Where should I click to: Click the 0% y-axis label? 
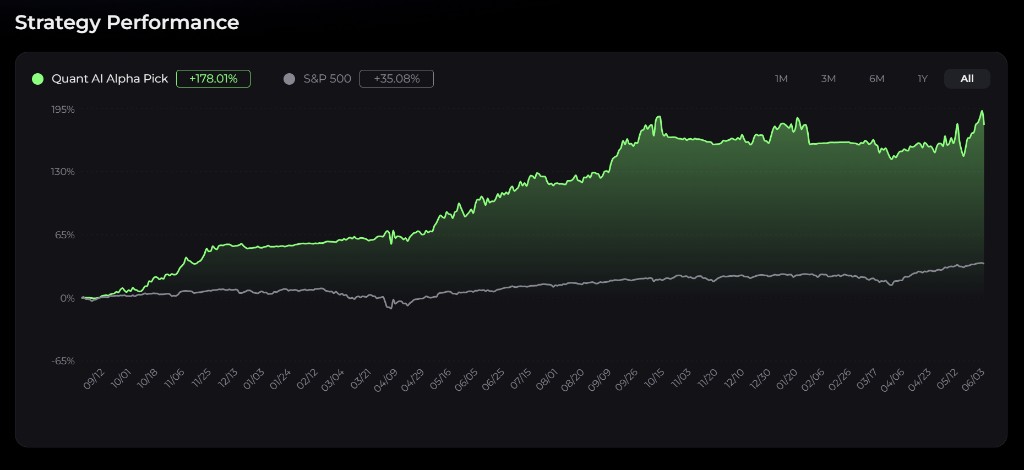coord(68,298)
